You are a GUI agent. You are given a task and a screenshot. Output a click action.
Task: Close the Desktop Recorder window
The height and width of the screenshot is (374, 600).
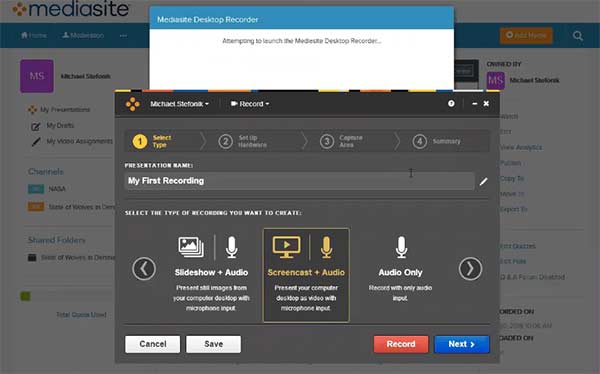click(486, 103)
